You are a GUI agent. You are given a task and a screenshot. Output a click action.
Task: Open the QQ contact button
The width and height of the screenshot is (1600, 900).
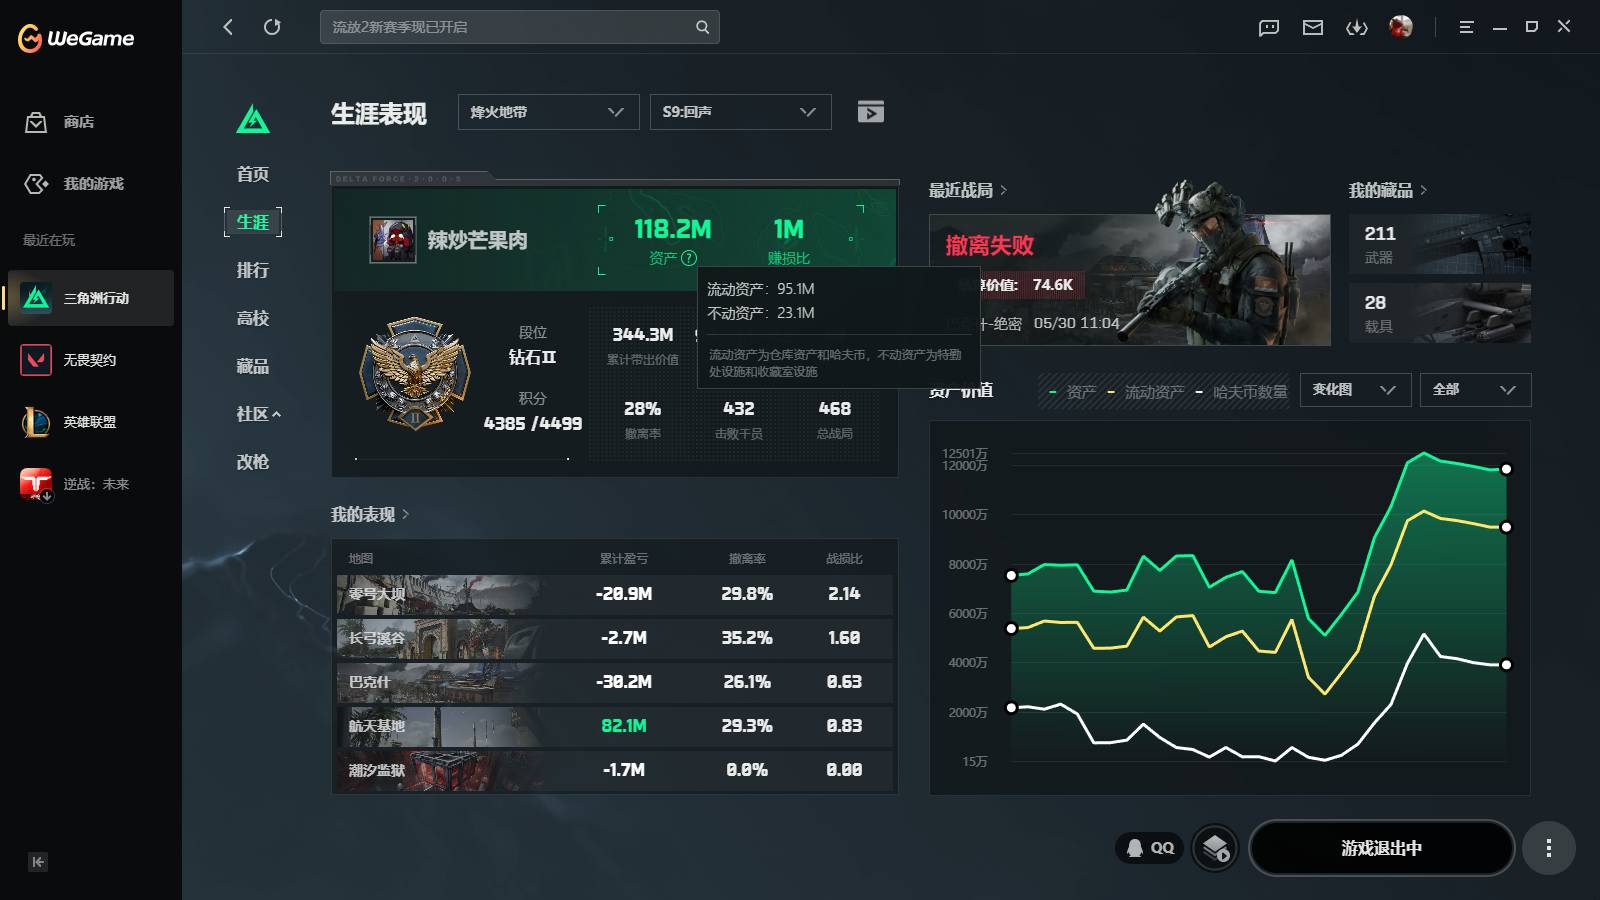point(1150,848)
